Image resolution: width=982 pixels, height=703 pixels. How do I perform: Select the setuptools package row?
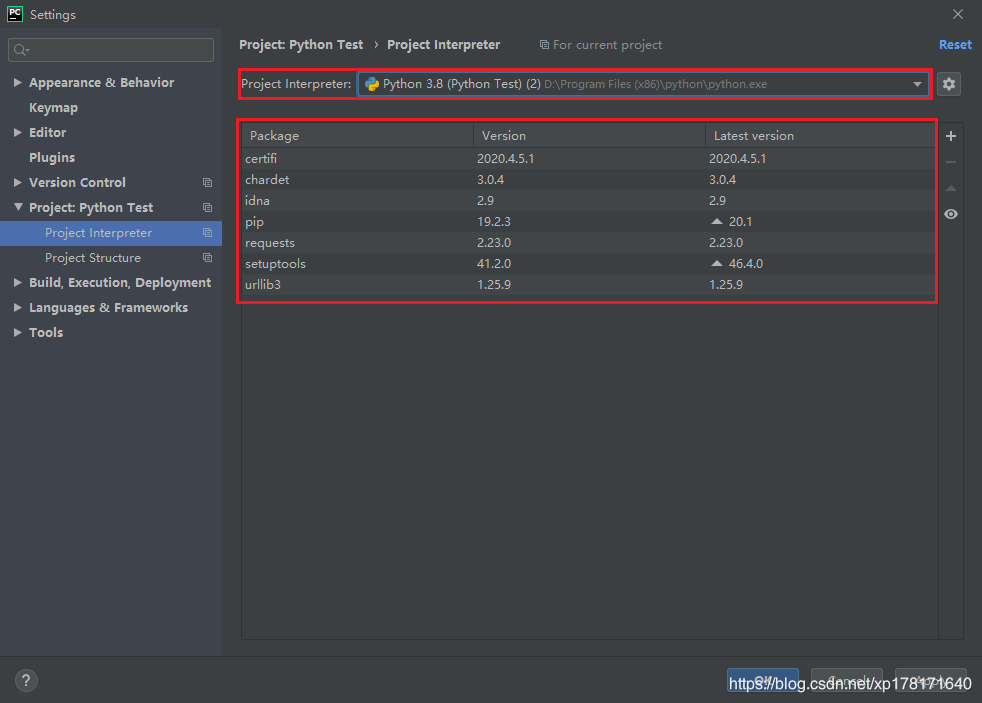point(589,264)
